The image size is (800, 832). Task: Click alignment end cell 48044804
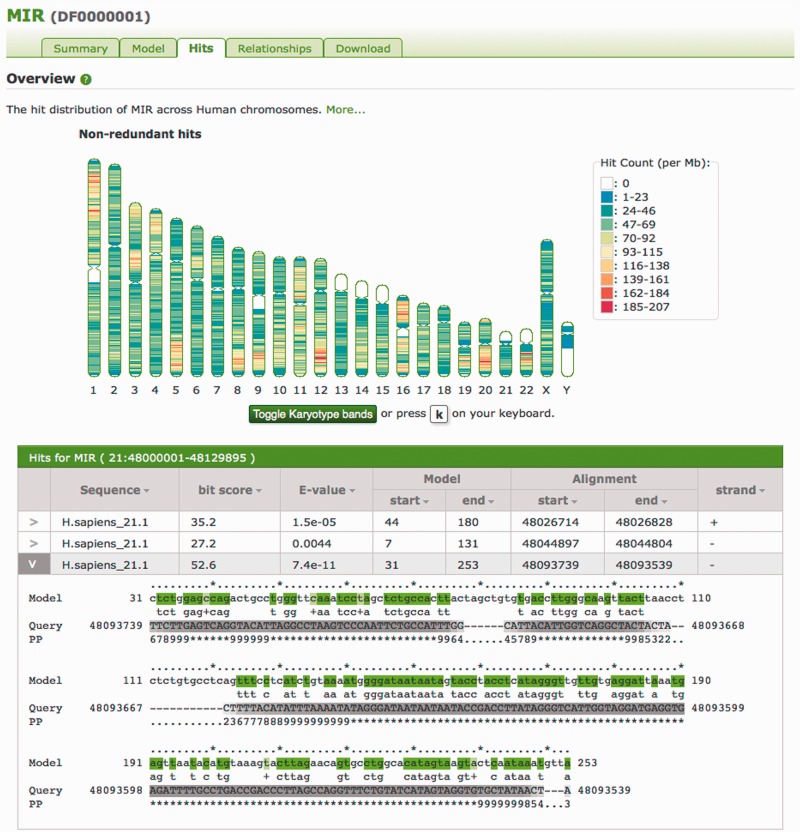[644, 543]
